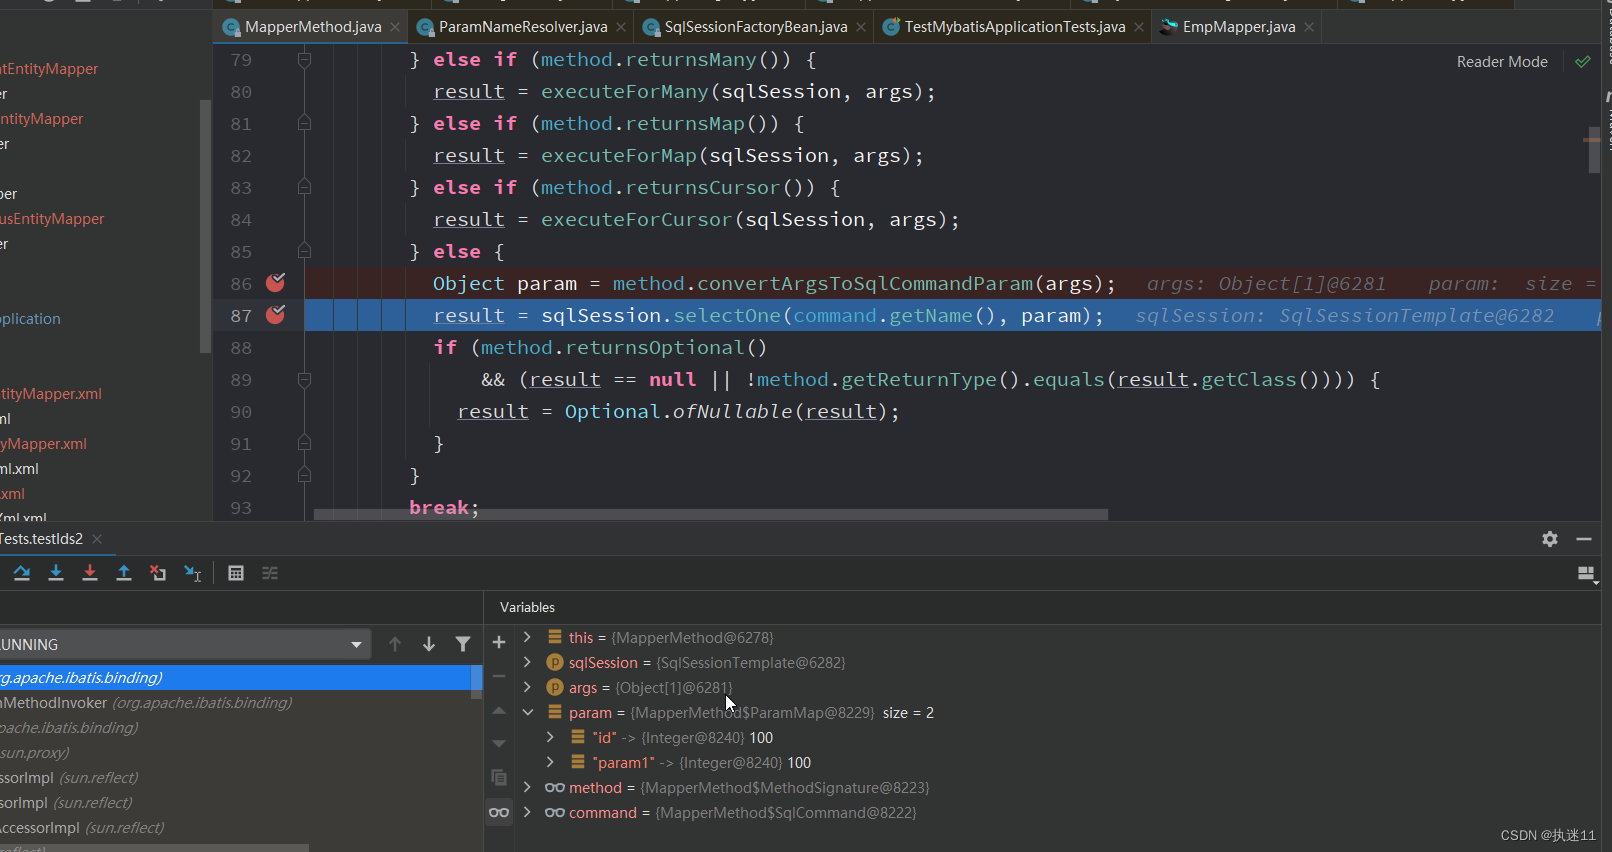Open tityMapper.xml in the project tree

click(51, 394)
